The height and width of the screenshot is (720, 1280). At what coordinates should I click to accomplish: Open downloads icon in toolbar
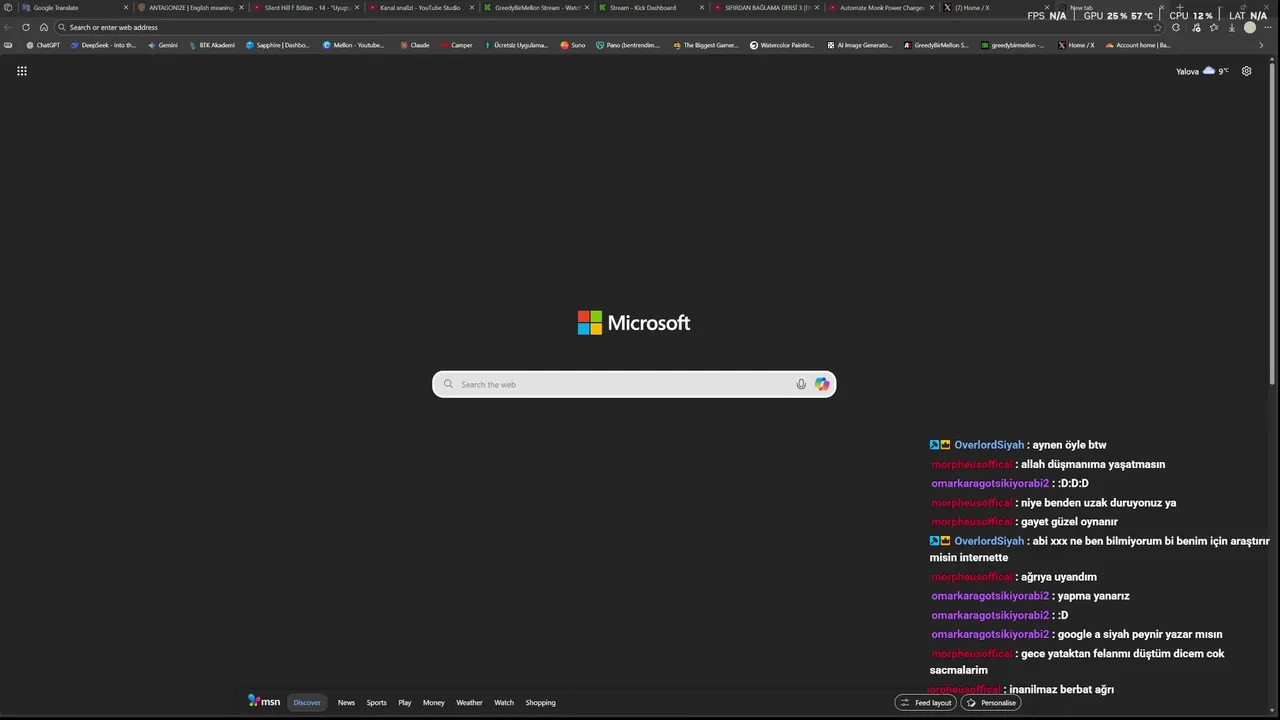(x=1232, y=28)
